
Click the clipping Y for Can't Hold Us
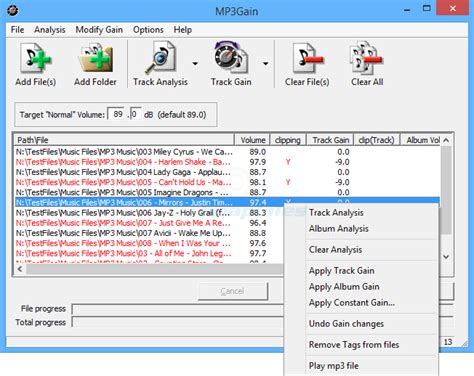pyautogui.click(x=288, y=182)
